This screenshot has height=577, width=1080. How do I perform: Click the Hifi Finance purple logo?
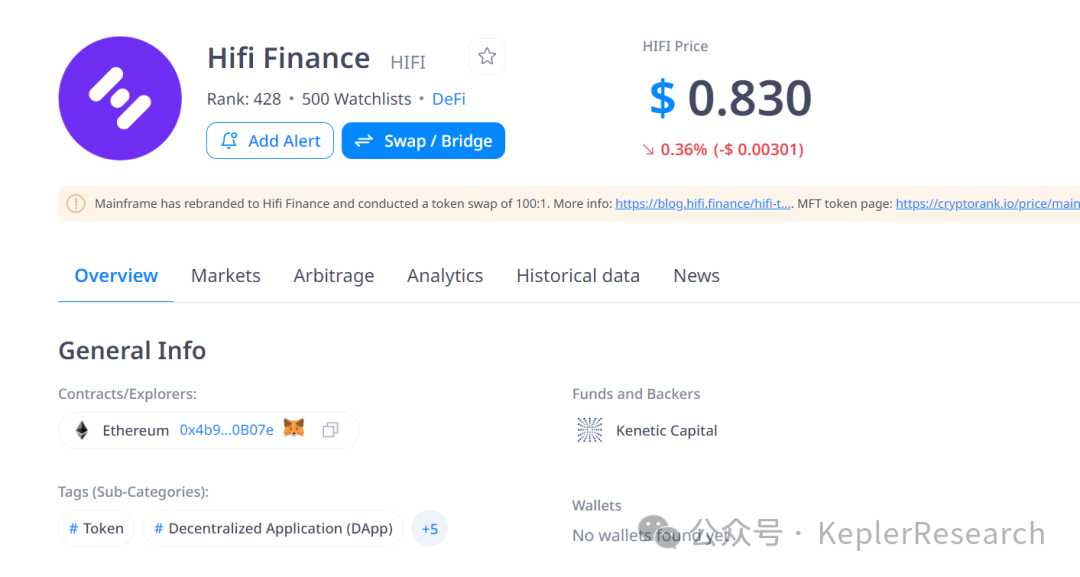(x=120, y=98)
